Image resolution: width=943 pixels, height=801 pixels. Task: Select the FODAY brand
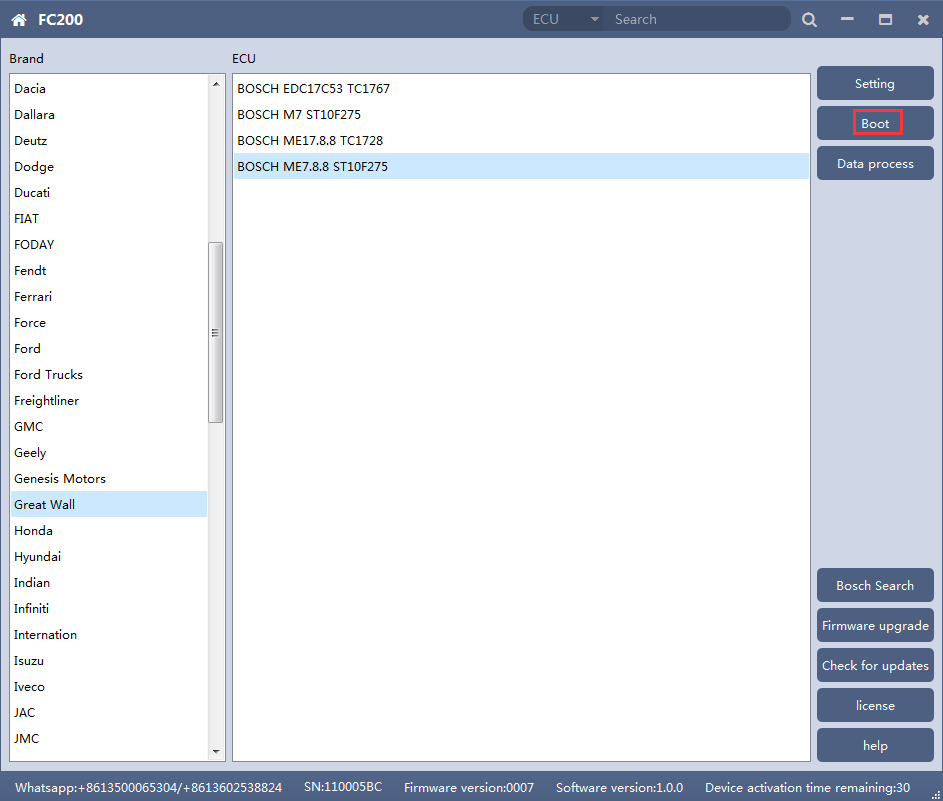[x=109, y=244]
